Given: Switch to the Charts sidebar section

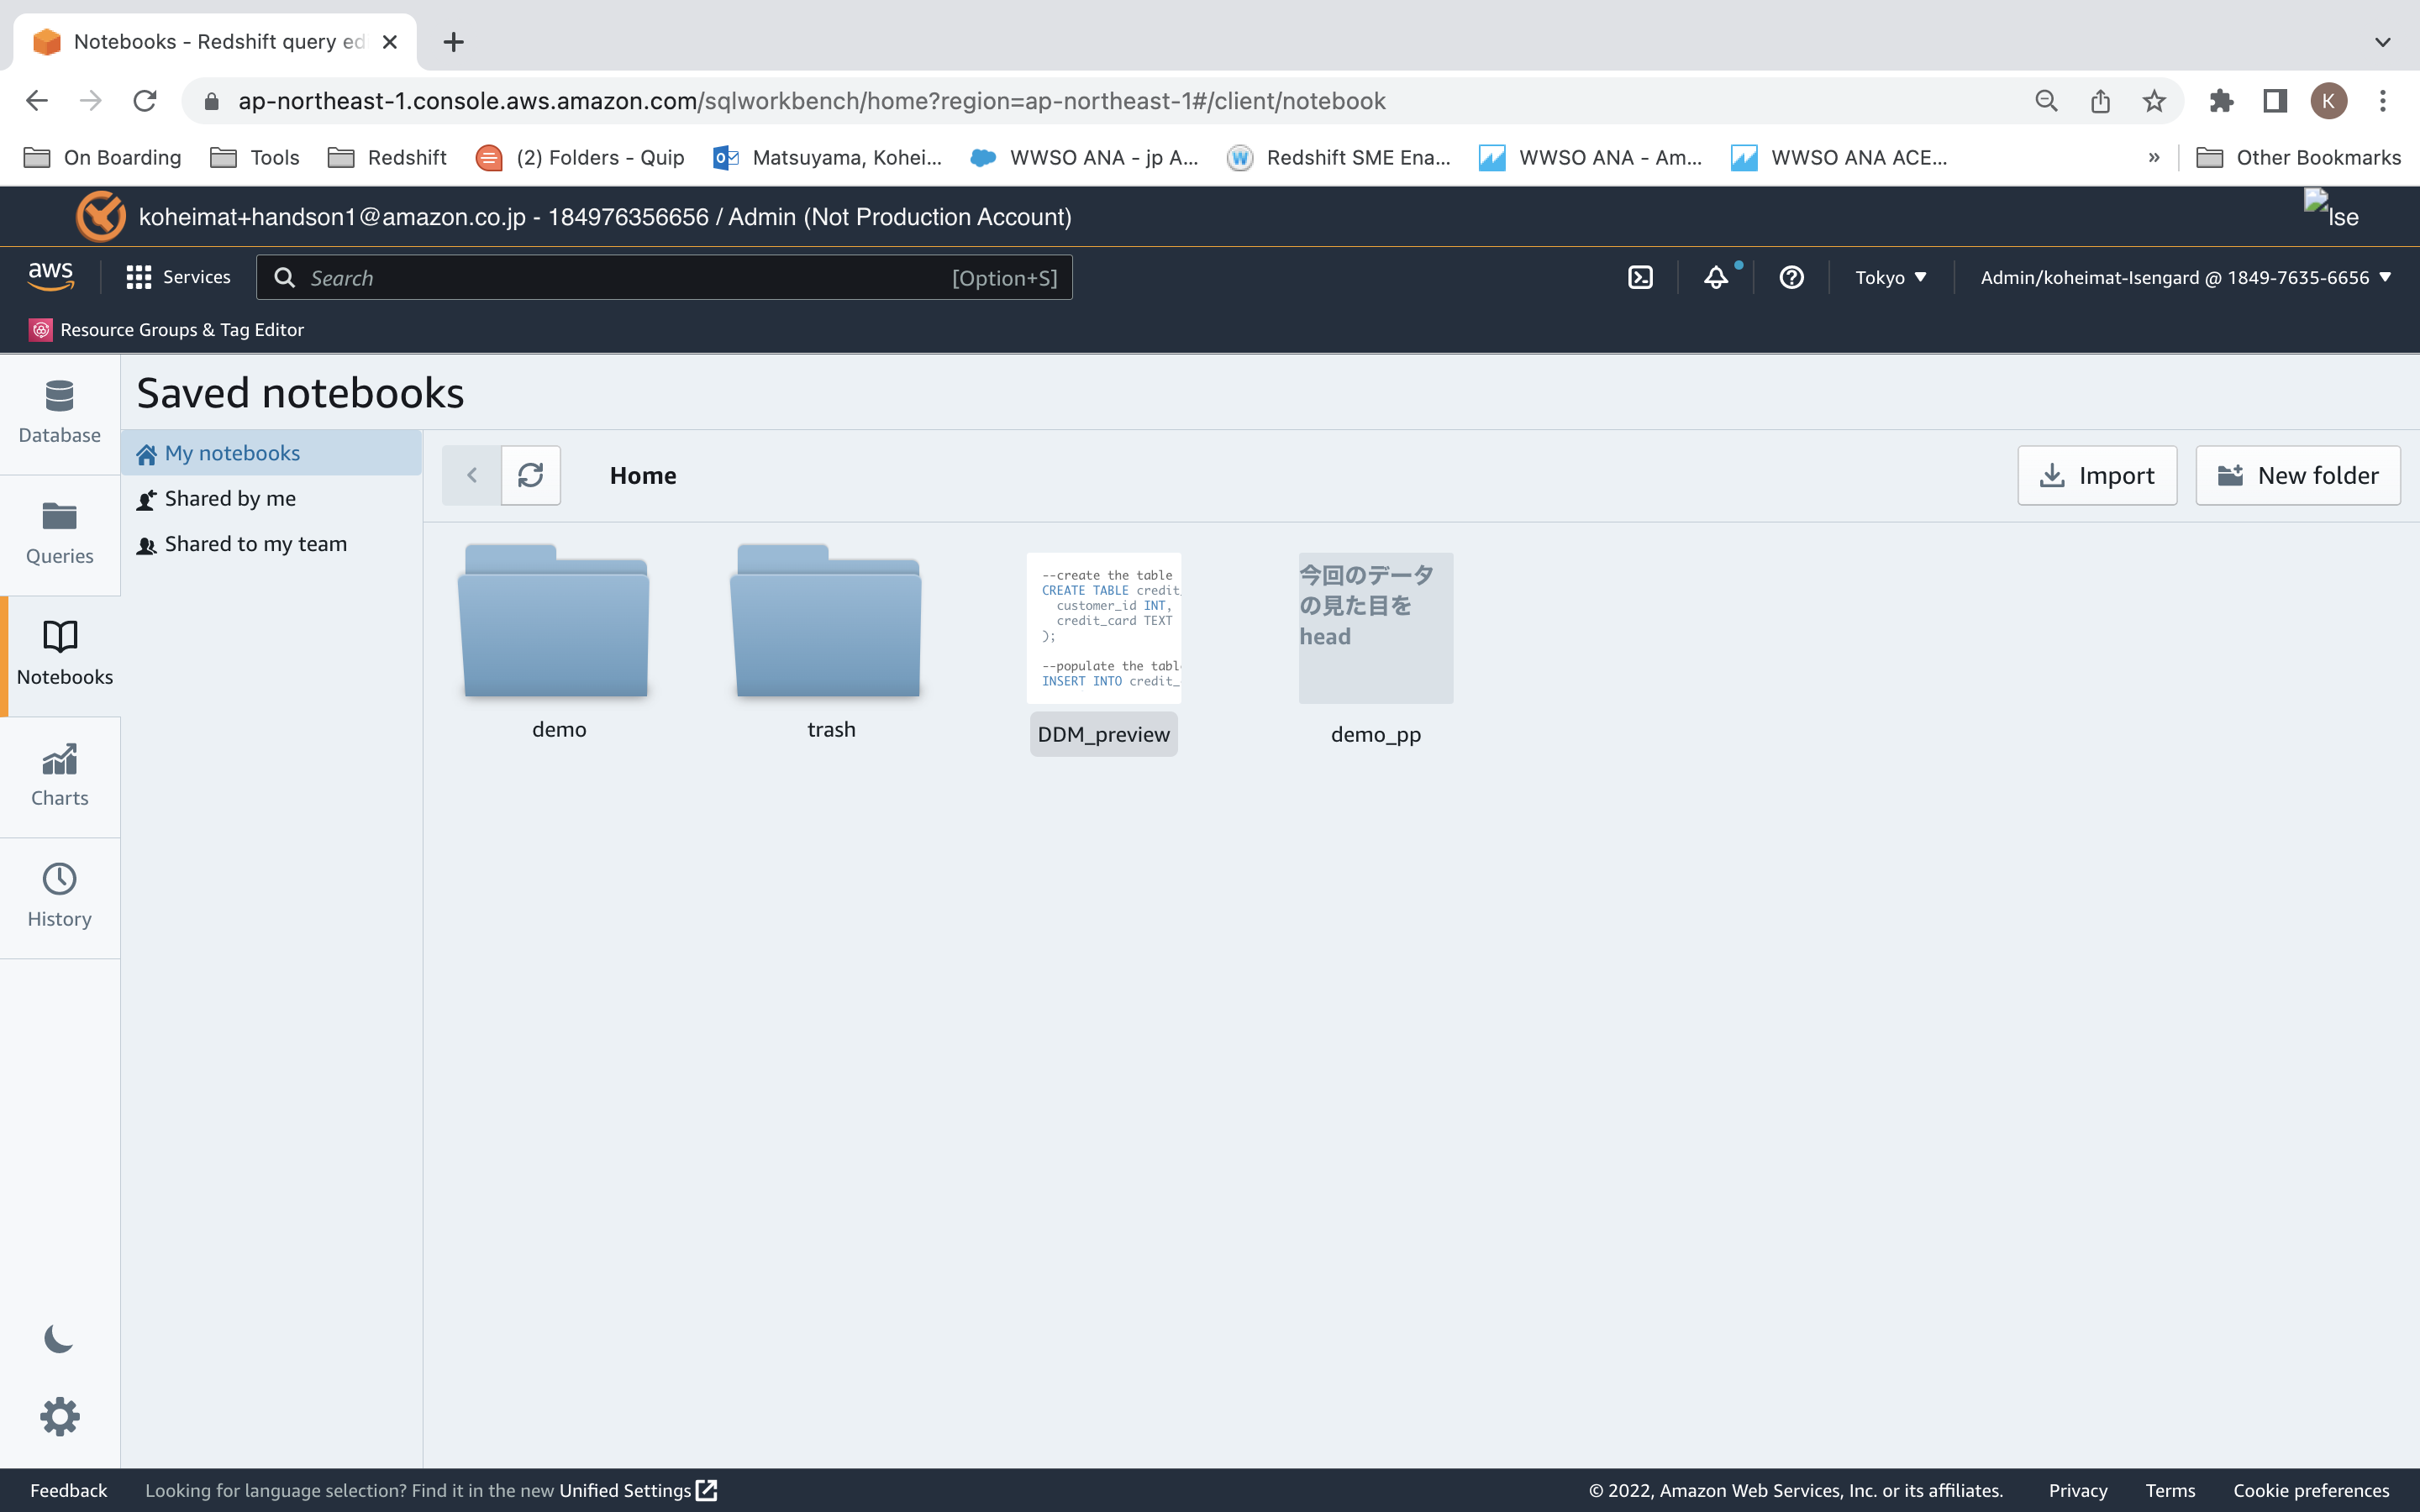Looking at the screenshot, I should click(59, 775).
